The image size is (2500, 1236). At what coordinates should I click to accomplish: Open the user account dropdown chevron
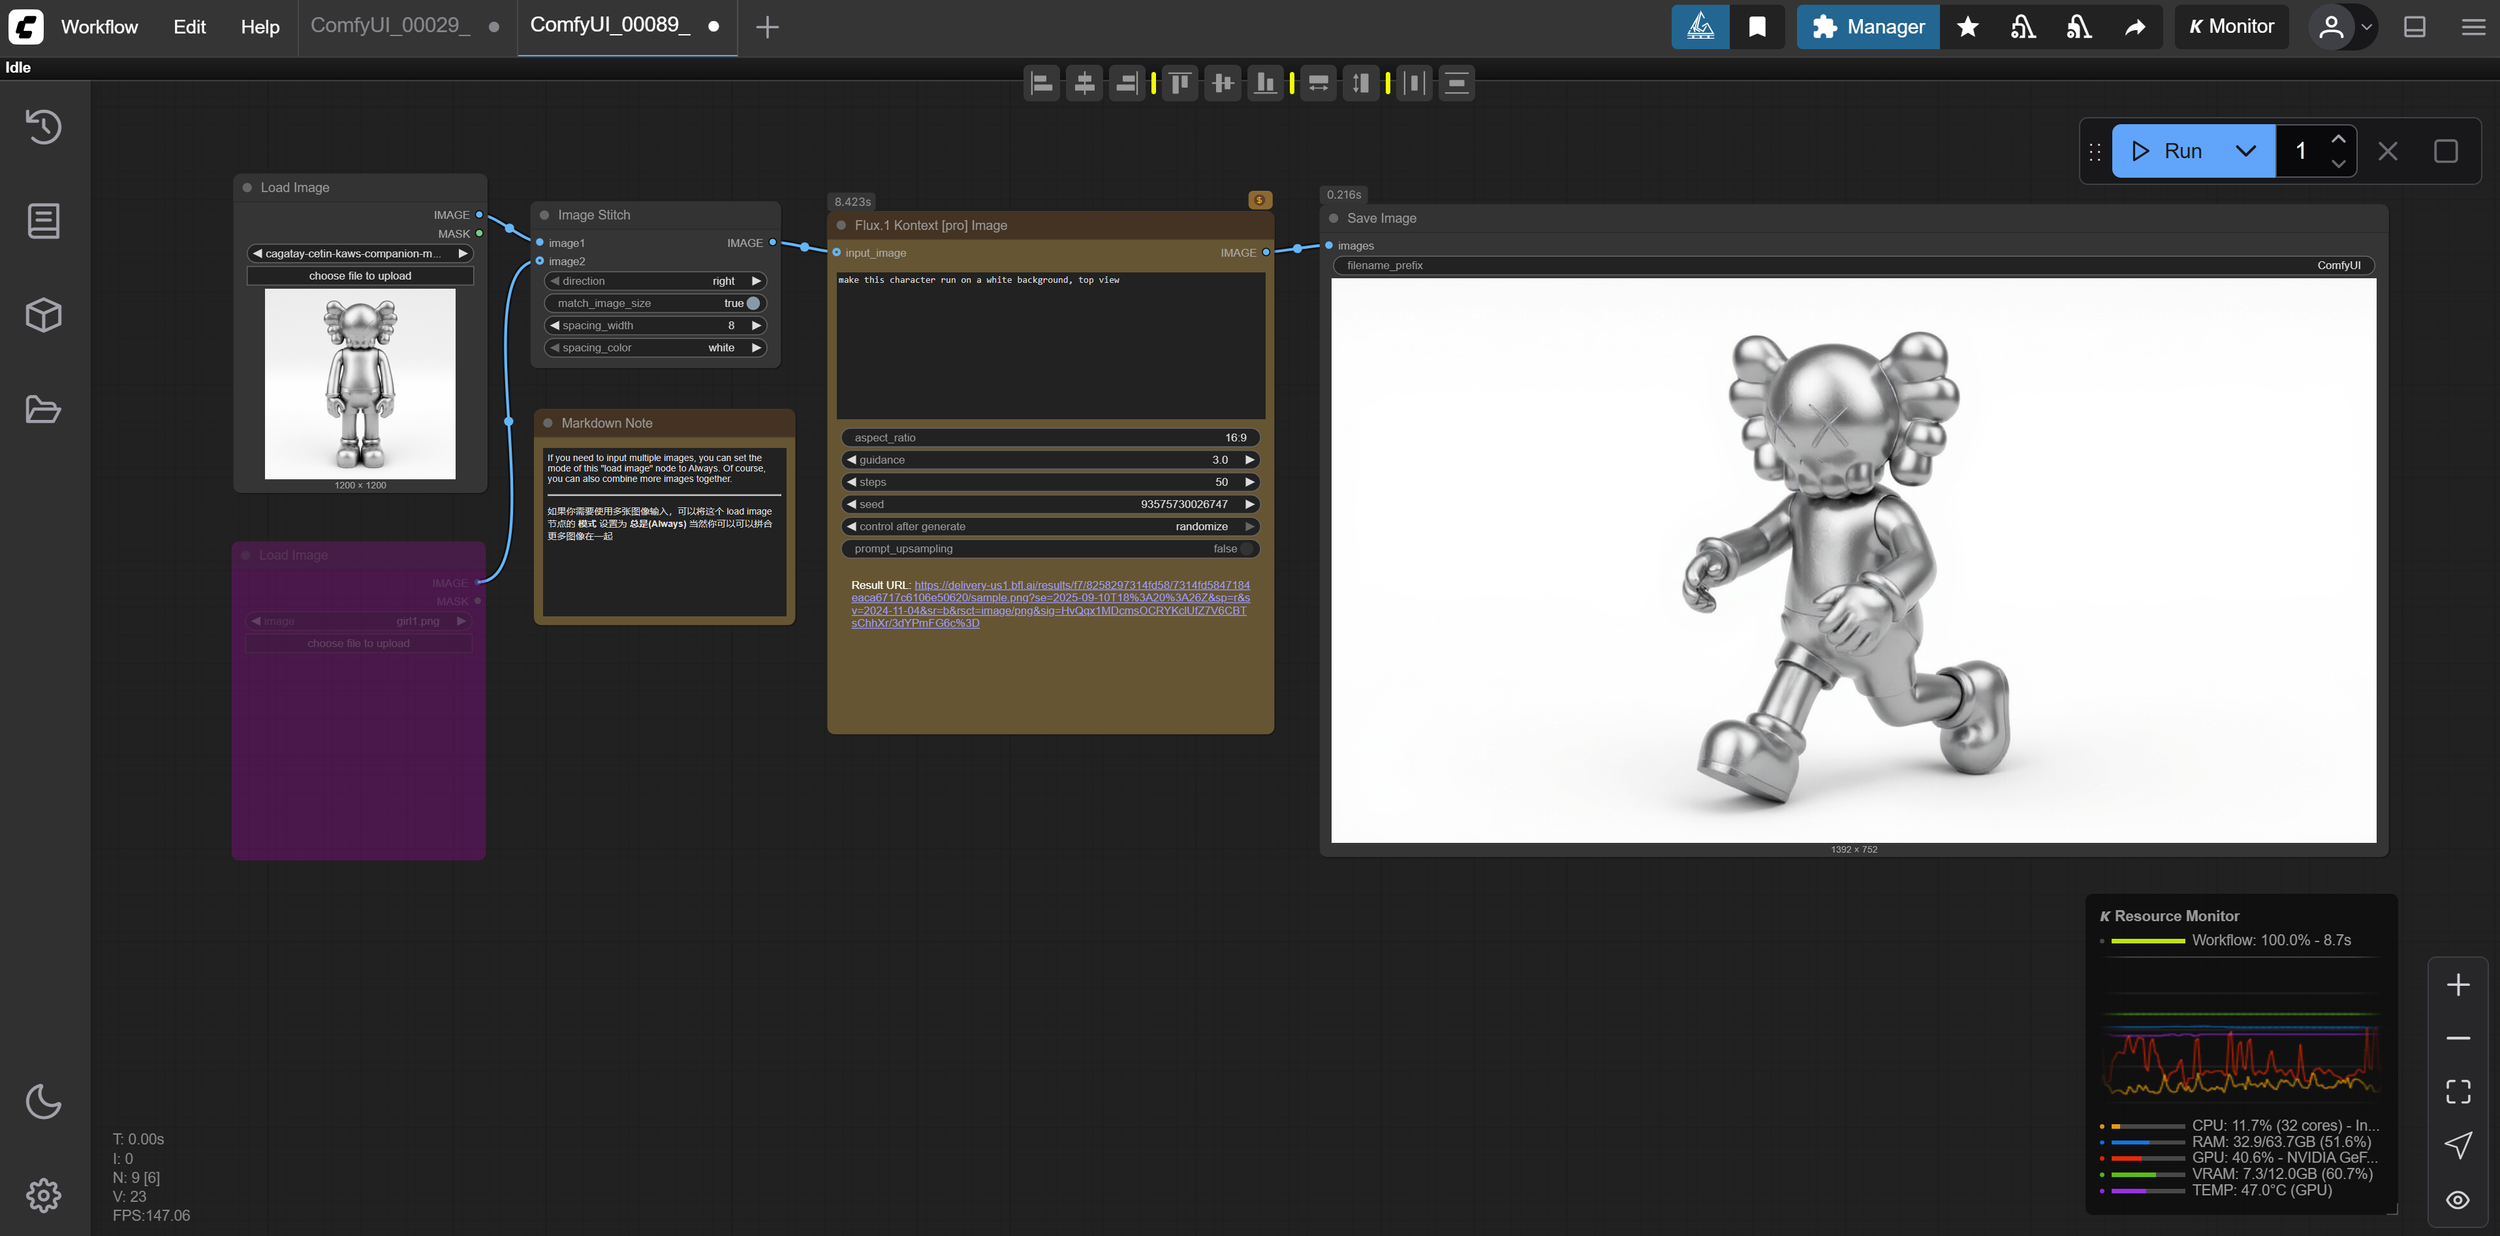click(2367, 27)
